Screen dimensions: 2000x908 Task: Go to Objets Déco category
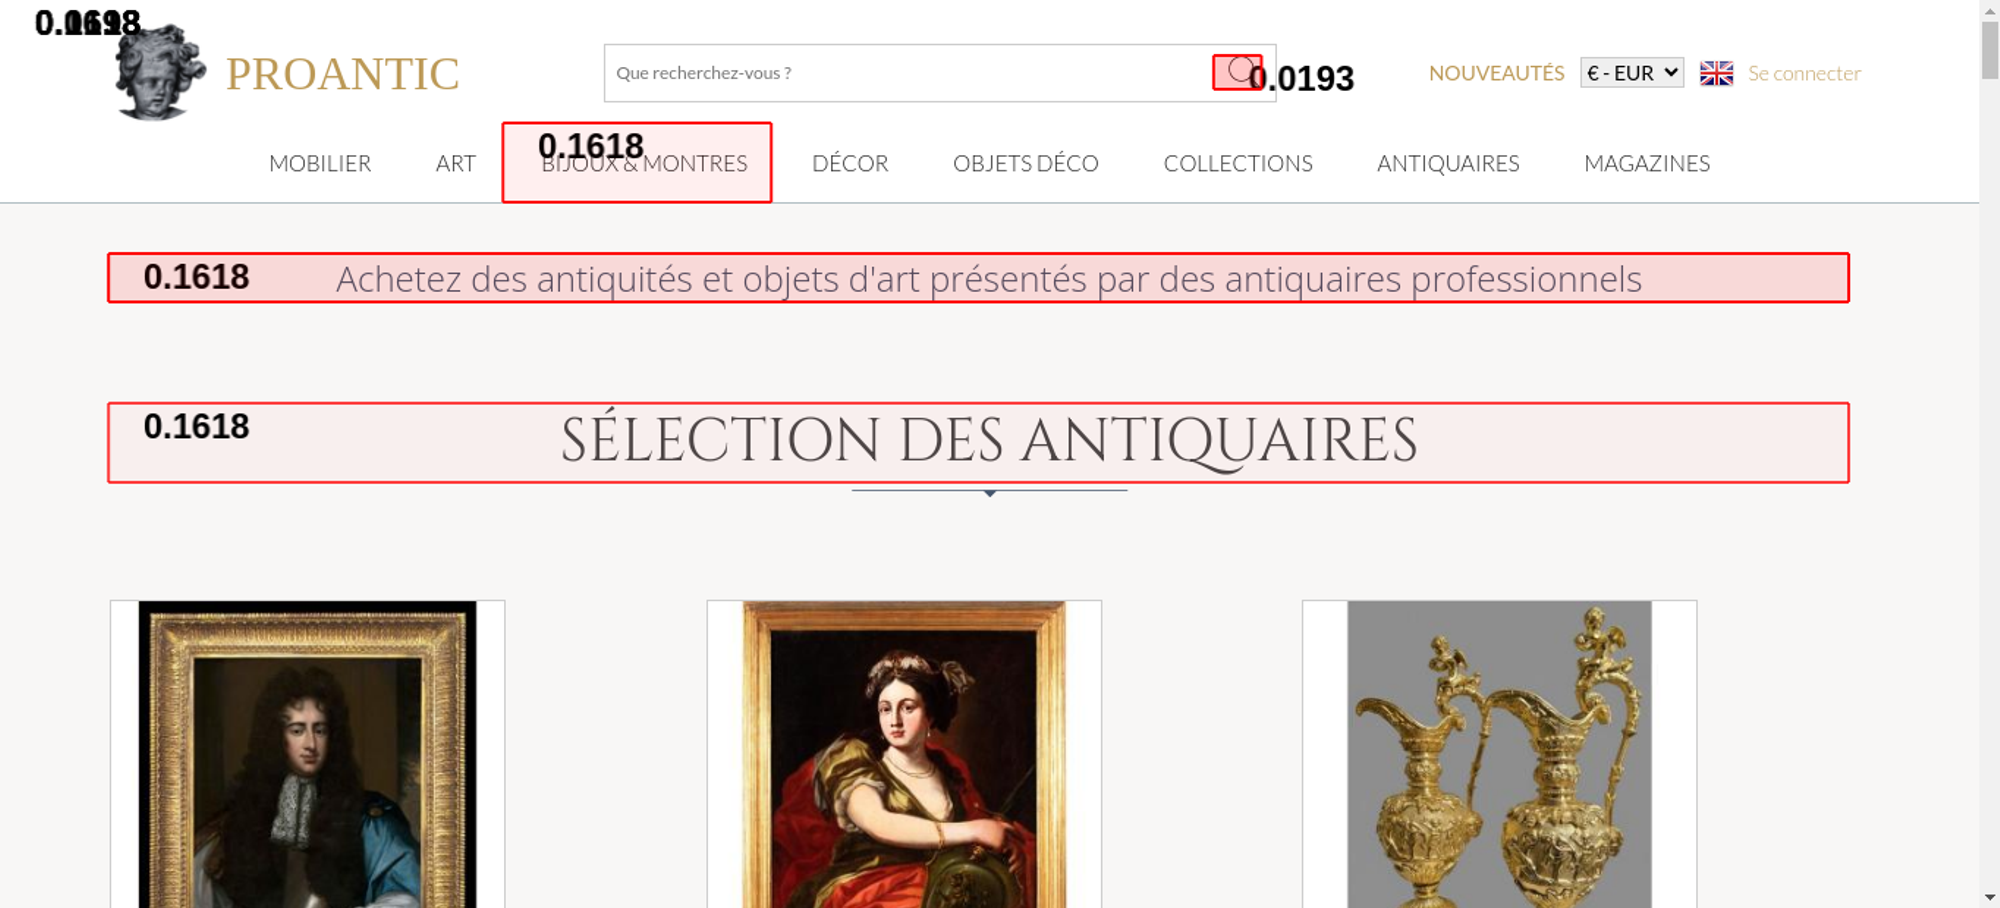(1025, 163)
